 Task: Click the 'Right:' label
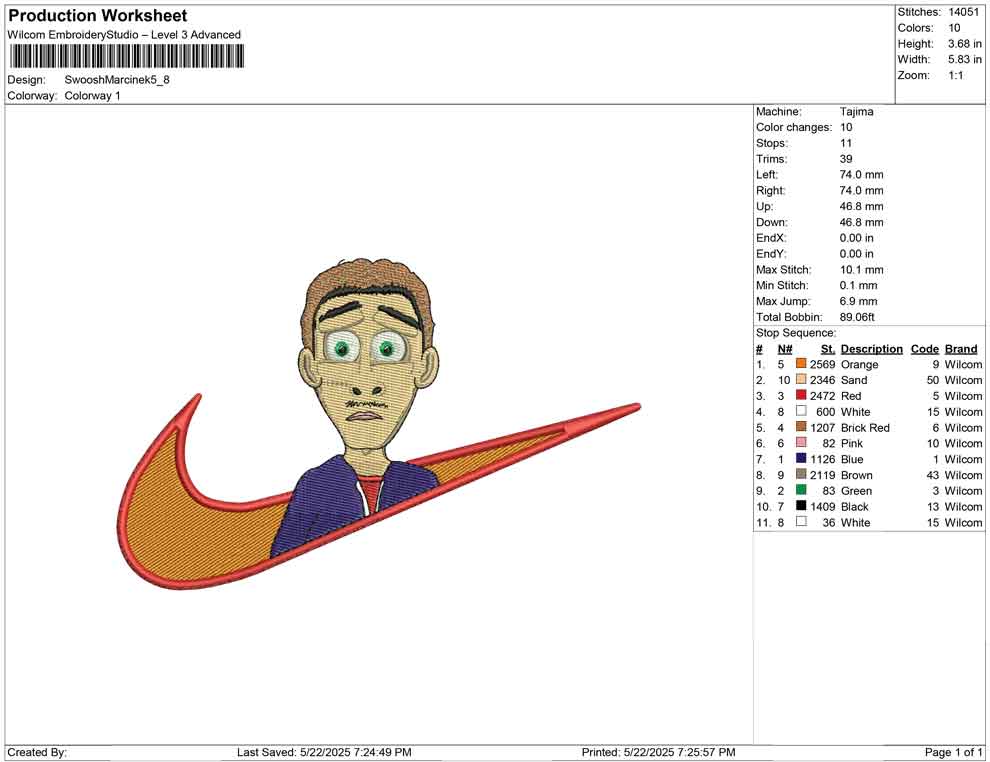(x=771, y=190)
